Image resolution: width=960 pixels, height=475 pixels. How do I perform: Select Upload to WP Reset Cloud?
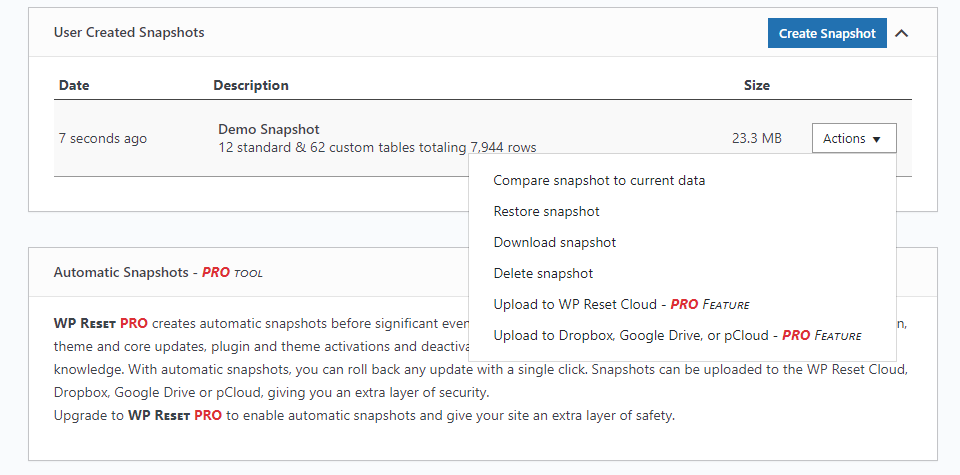[621, 304]
